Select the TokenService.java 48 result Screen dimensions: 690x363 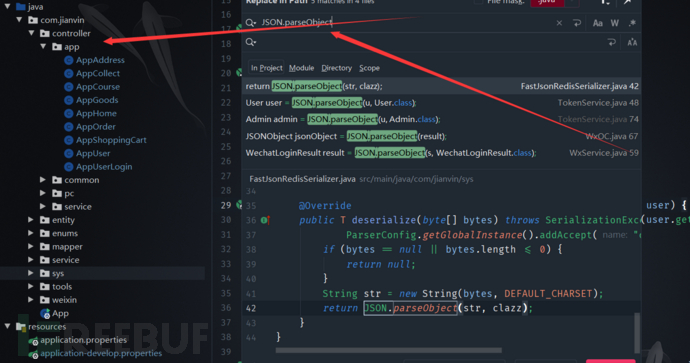tap(441, 103)
